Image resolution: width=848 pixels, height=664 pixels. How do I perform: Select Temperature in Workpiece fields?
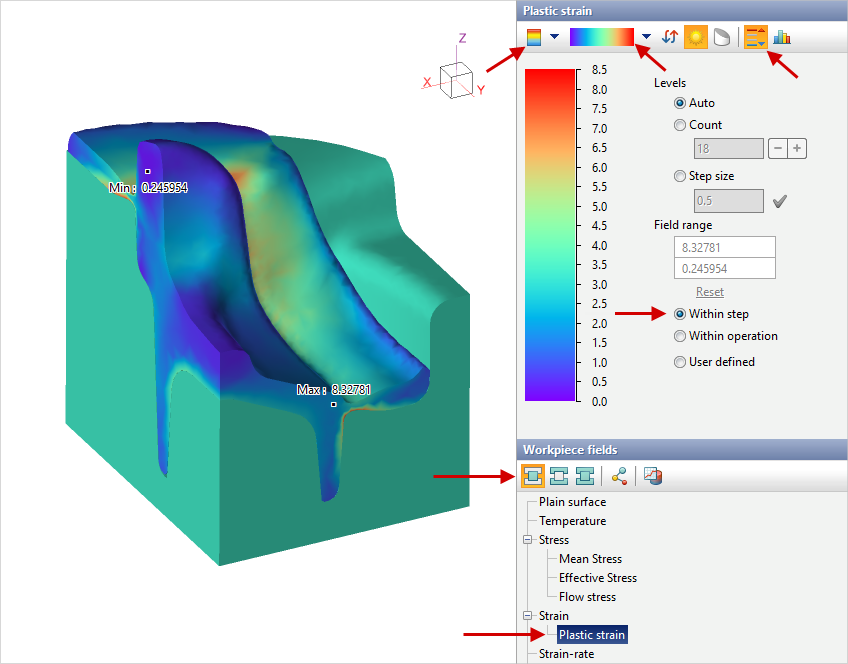pos(572,521)
